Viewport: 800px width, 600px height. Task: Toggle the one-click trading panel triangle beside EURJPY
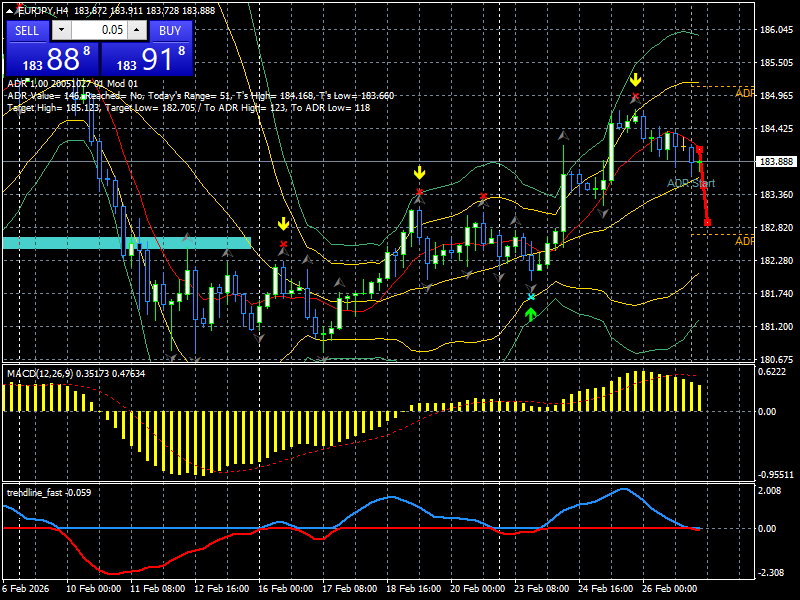[11, 11]
